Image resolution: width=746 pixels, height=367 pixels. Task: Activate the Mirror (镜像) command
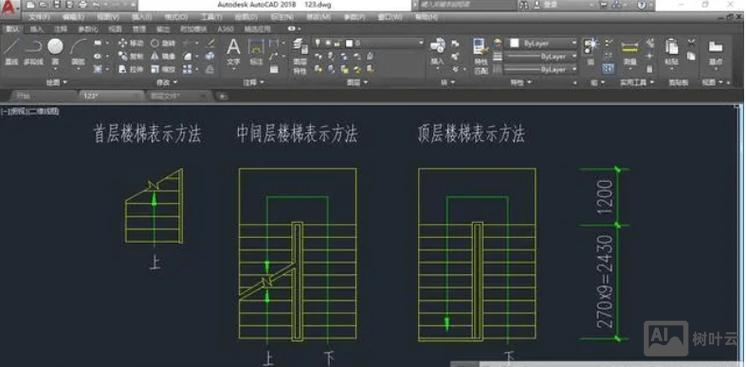163,56
